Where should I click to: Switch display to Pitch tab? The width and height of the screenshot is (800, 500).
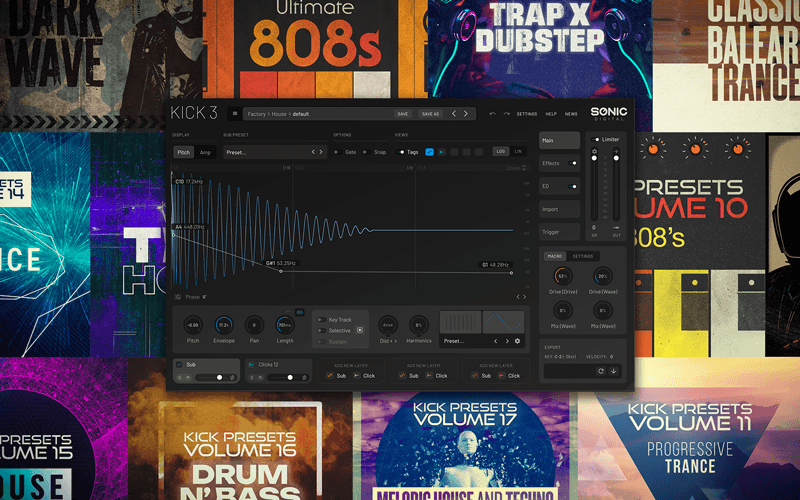click(x=184, y=152)
